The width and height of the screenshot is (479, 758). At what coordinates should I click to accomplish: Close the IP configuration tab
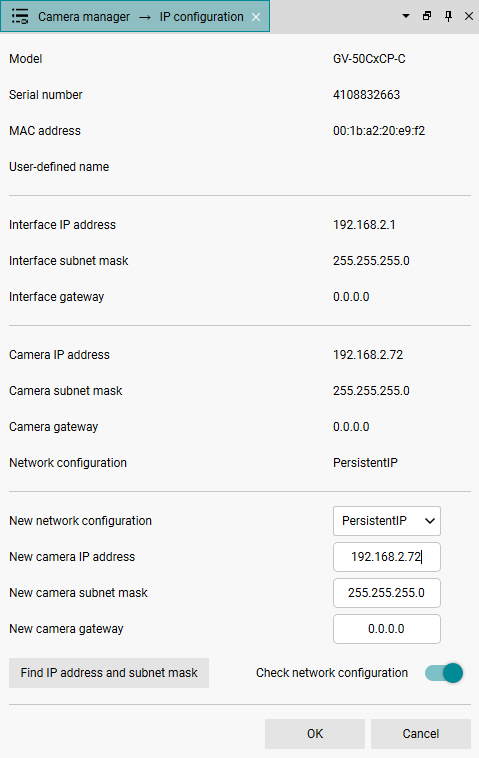pos(256,17)
